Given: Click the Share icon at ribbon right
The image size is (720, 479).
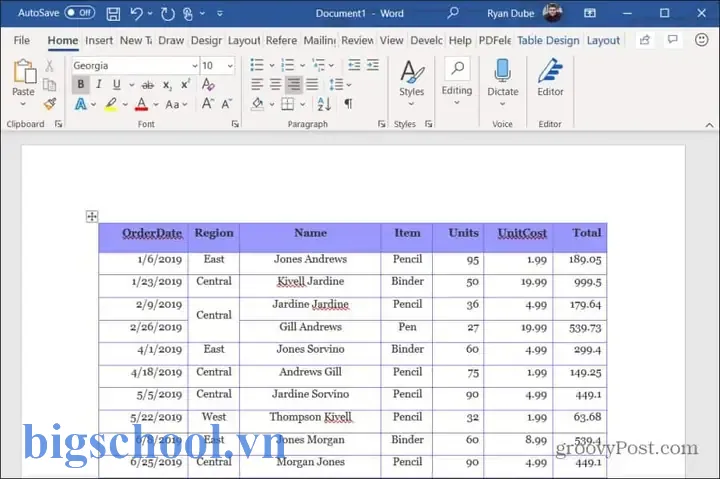Looking at the screenshot, I should tap(645, 40).
